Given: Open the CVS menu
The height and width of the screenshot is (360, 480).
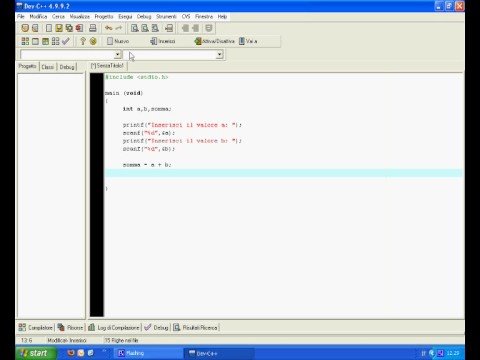Looking at the screenshot, I should click(186, 16).
